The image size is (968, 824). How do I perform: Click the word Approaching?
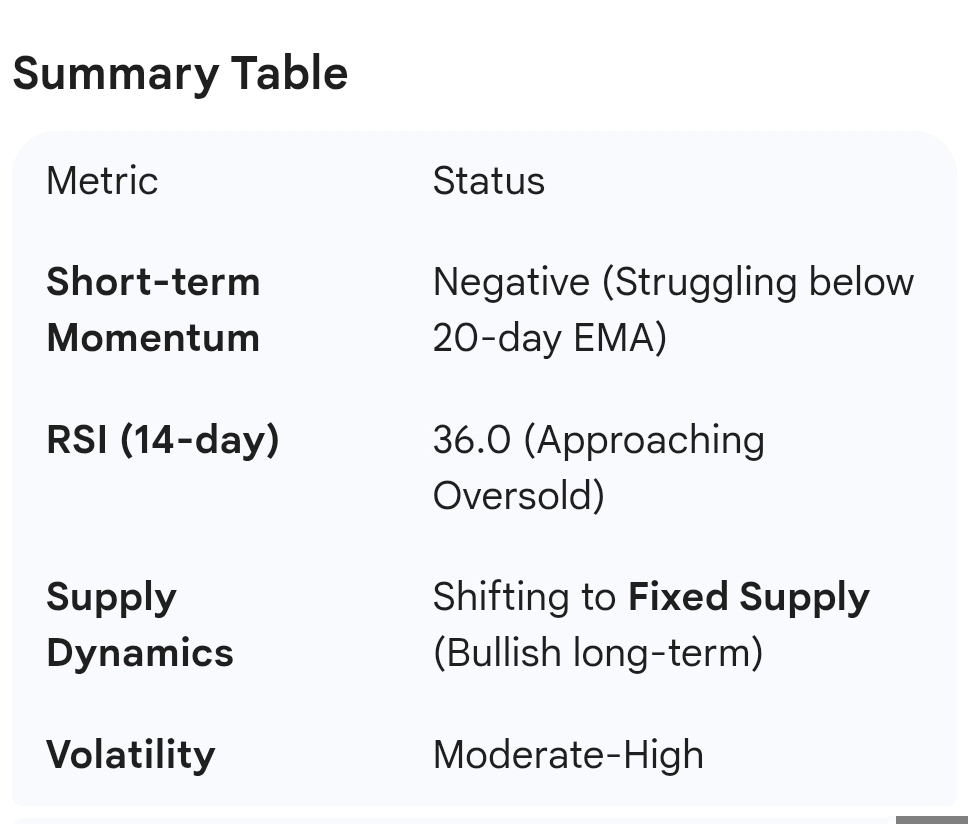tap(645, 441)
